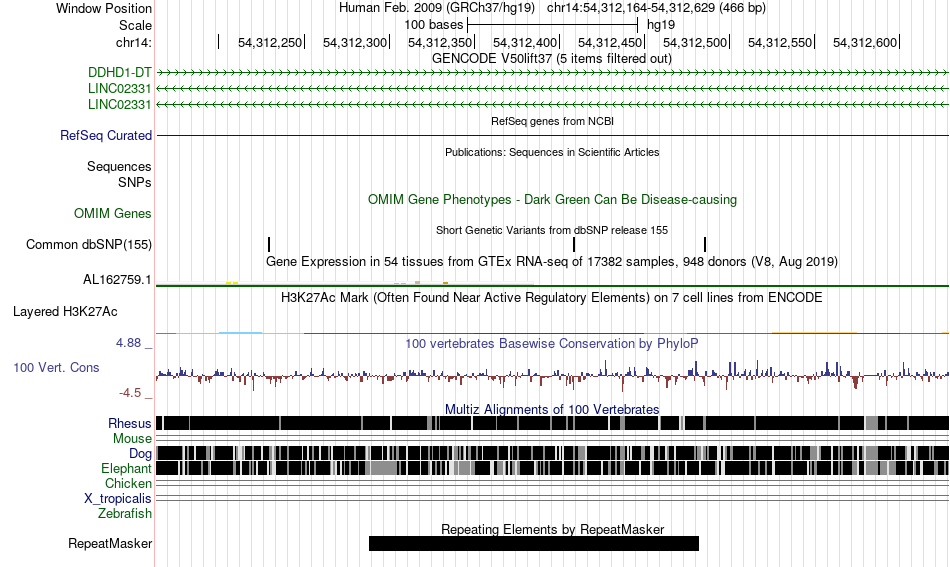The height and width of the screenshot is (567, 950).
Task: Click the AL162759.1 GTEx expression label
Action: coord(117,280)
